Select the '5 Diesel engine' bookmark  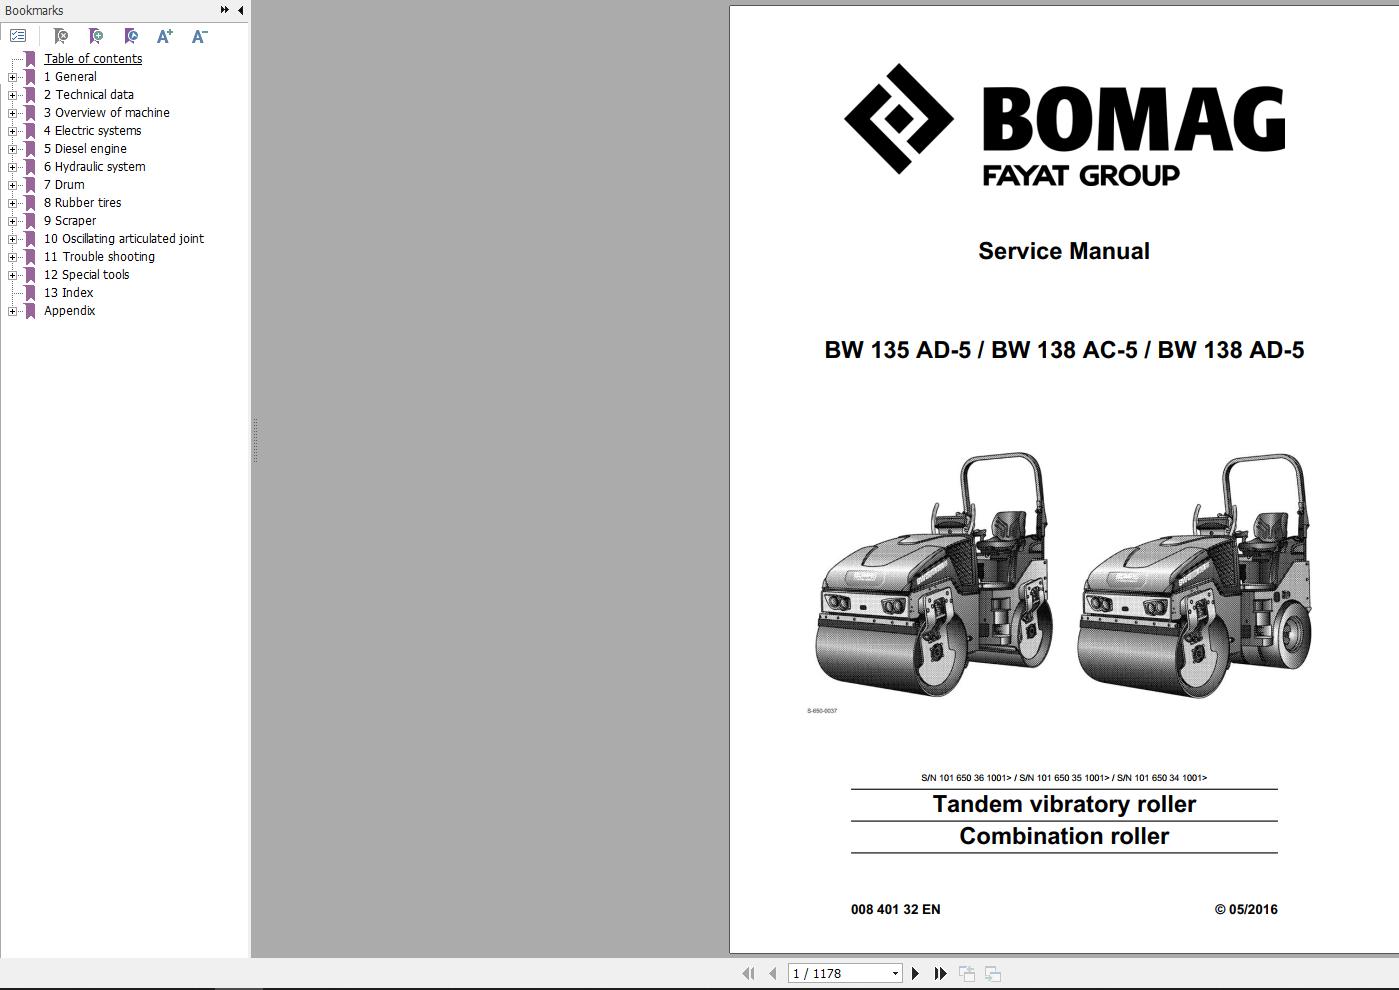[85, 149]
